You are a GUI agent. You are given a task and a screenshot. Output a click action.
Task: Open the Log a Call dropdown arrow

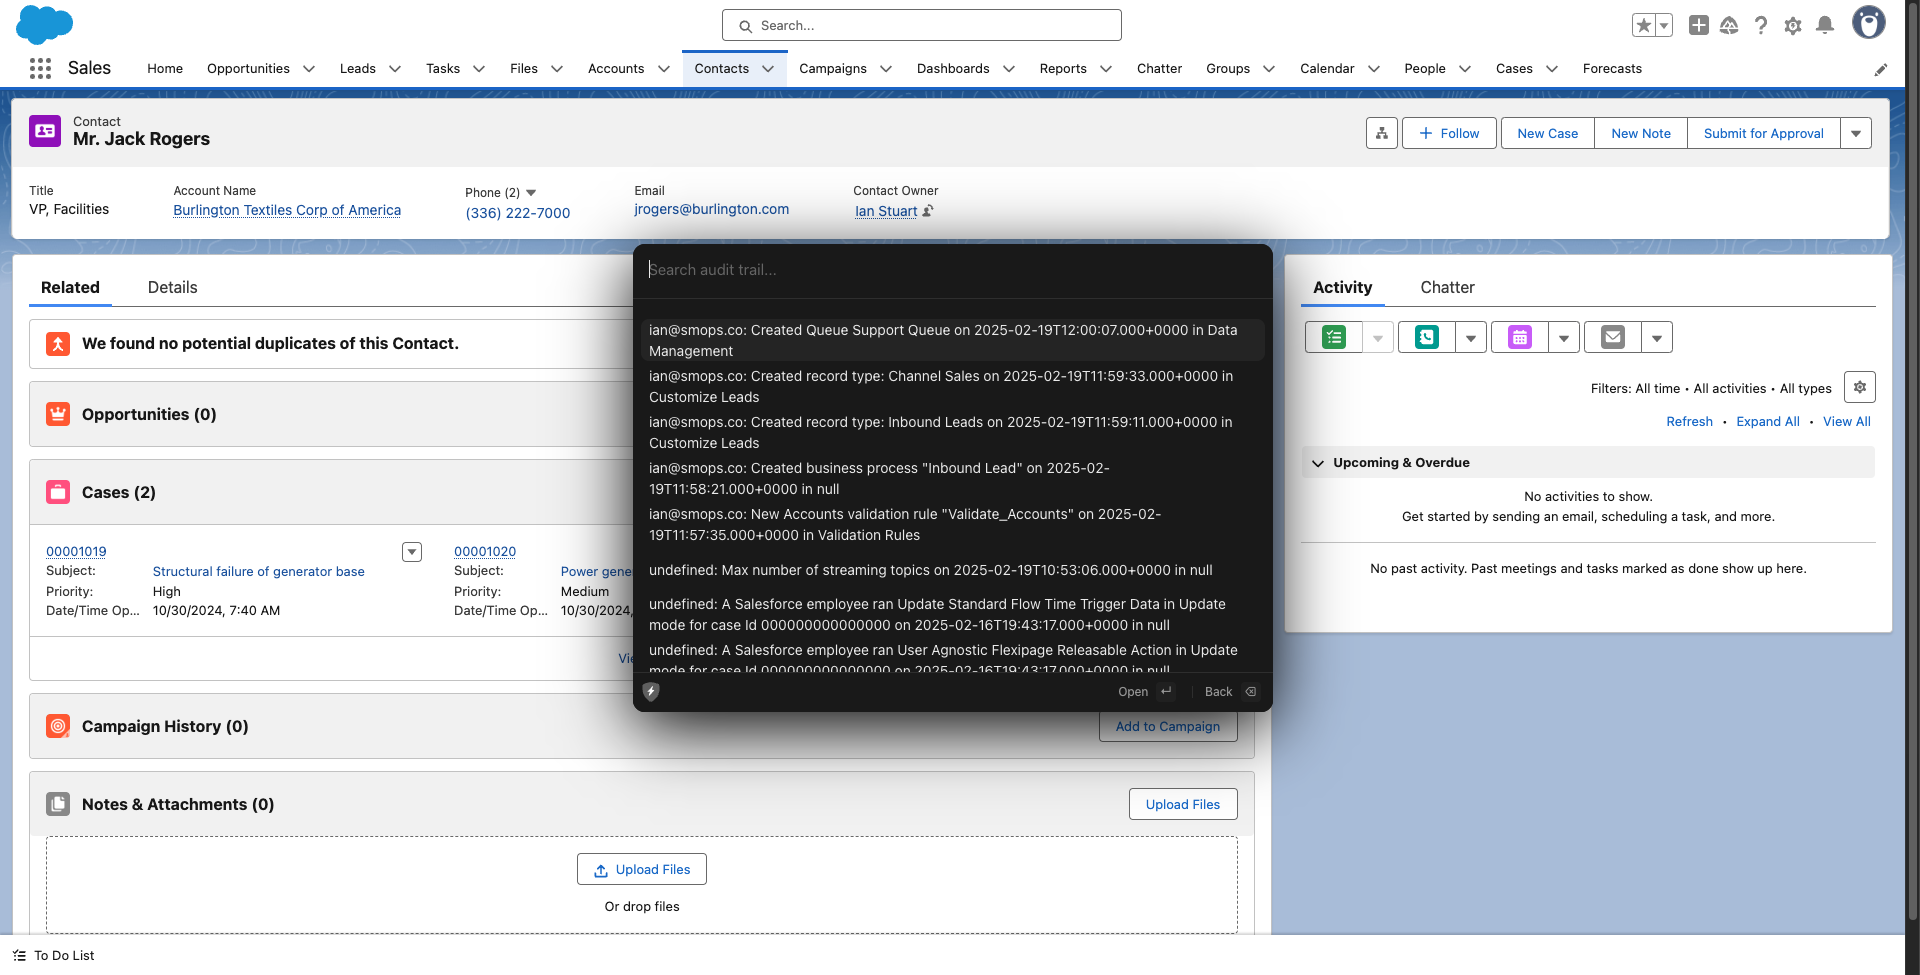coord(1471,337)
